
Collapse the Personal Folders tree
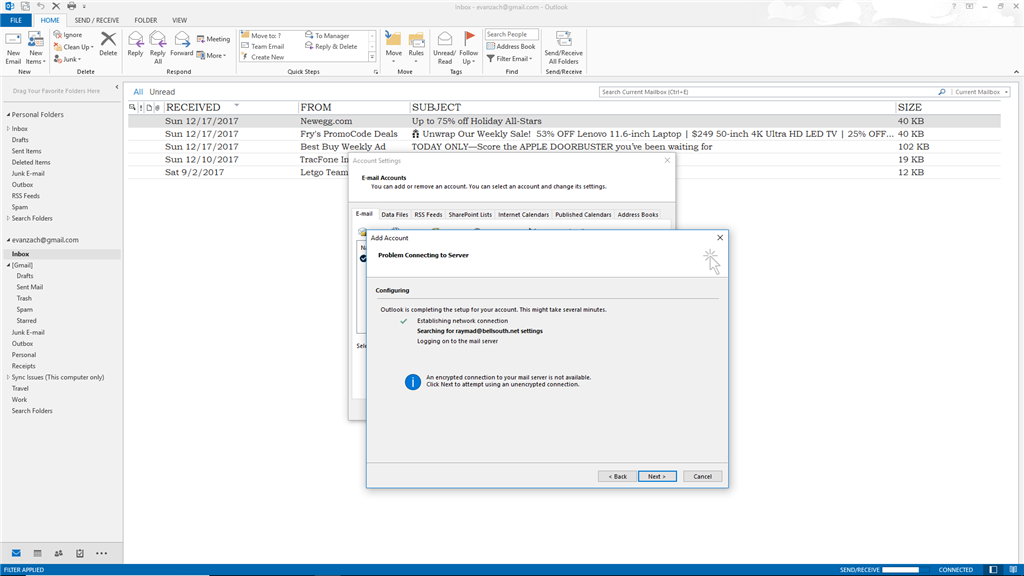8,114
